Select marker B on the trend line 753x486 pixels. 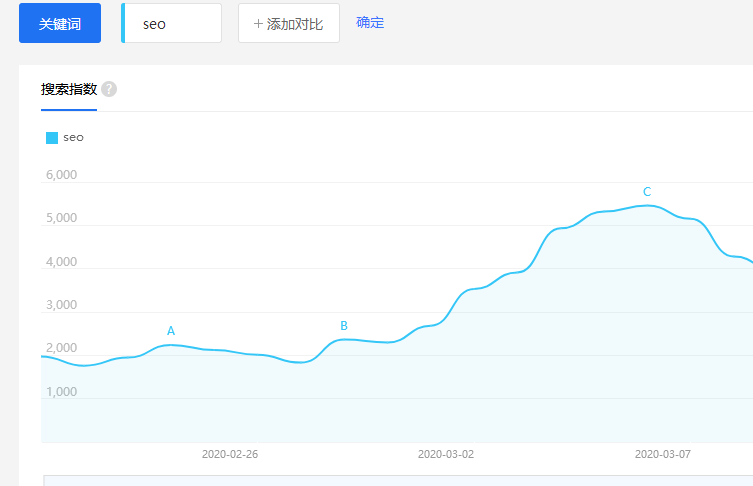click(x=344, y=326)
